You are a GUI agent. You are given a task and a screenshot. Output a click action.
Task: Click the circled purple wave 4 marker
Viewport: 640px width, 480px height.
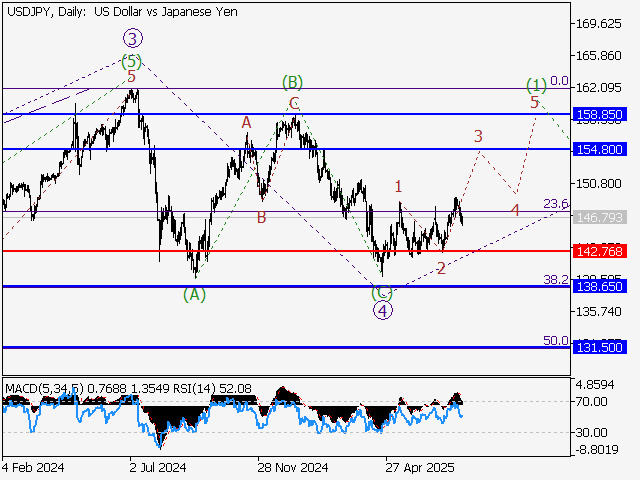382,310
